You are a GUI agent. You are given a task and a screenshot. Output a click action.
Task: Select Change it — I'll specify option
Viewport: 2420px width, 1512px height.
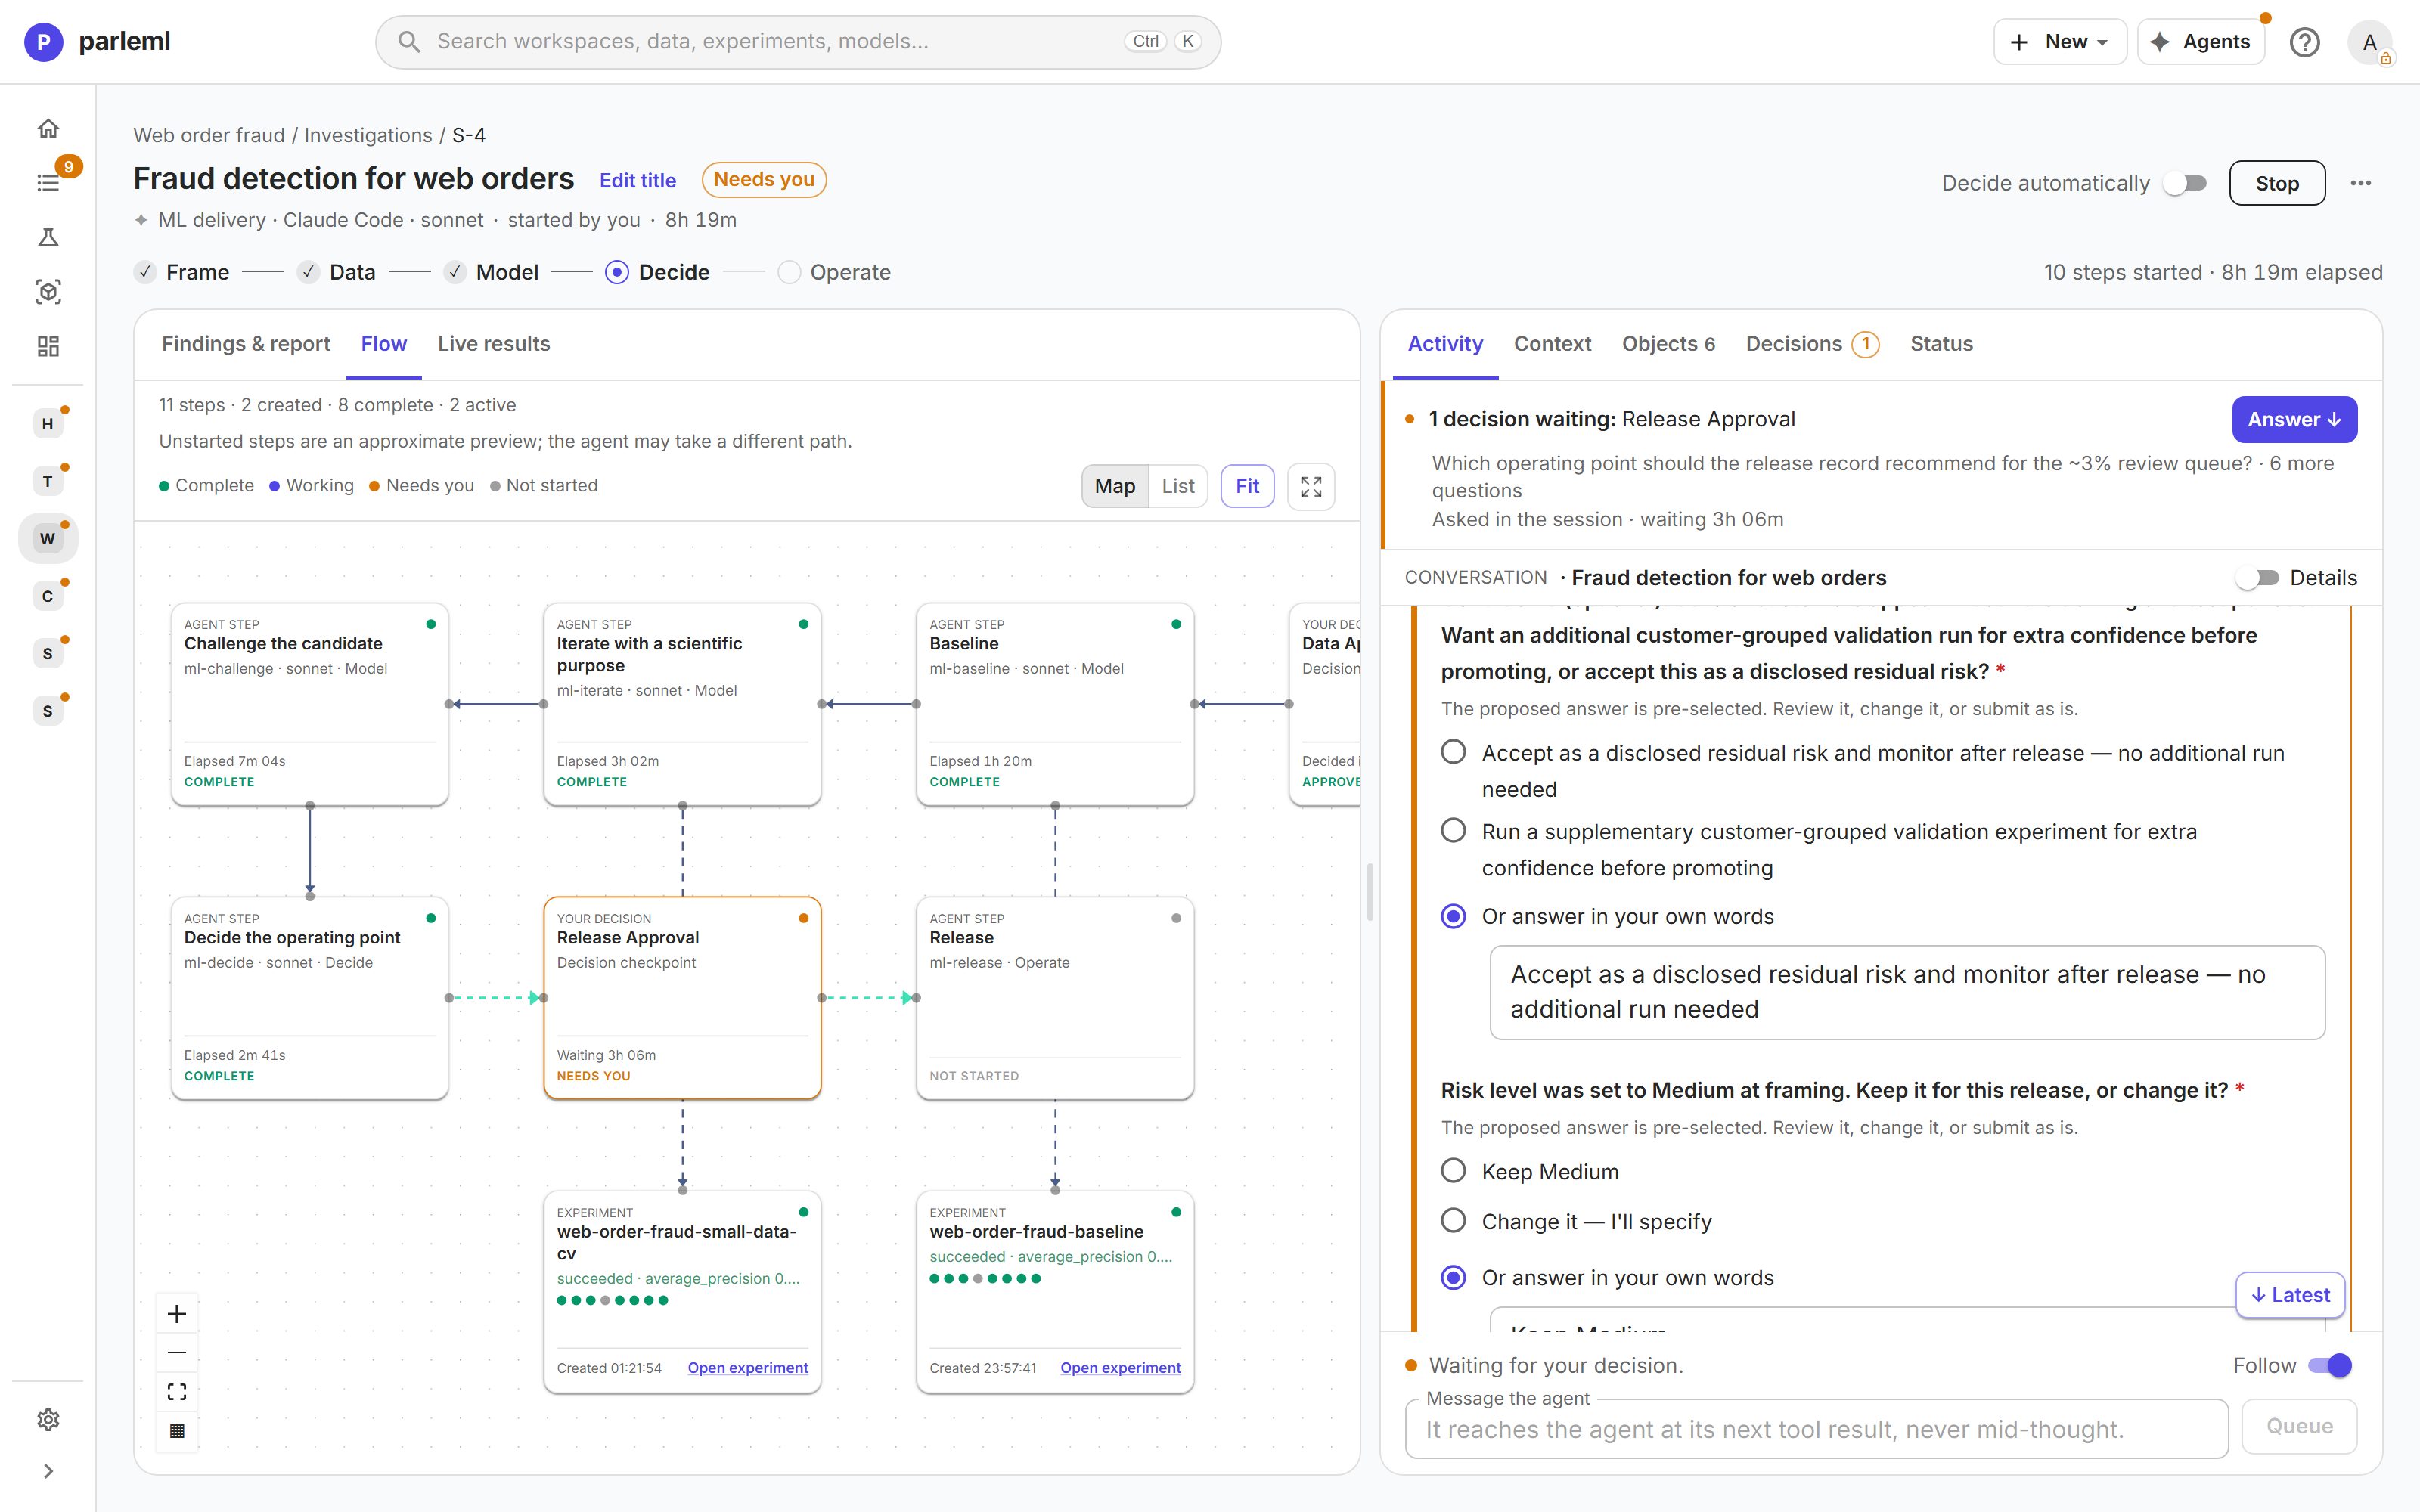point(1453,1221)
